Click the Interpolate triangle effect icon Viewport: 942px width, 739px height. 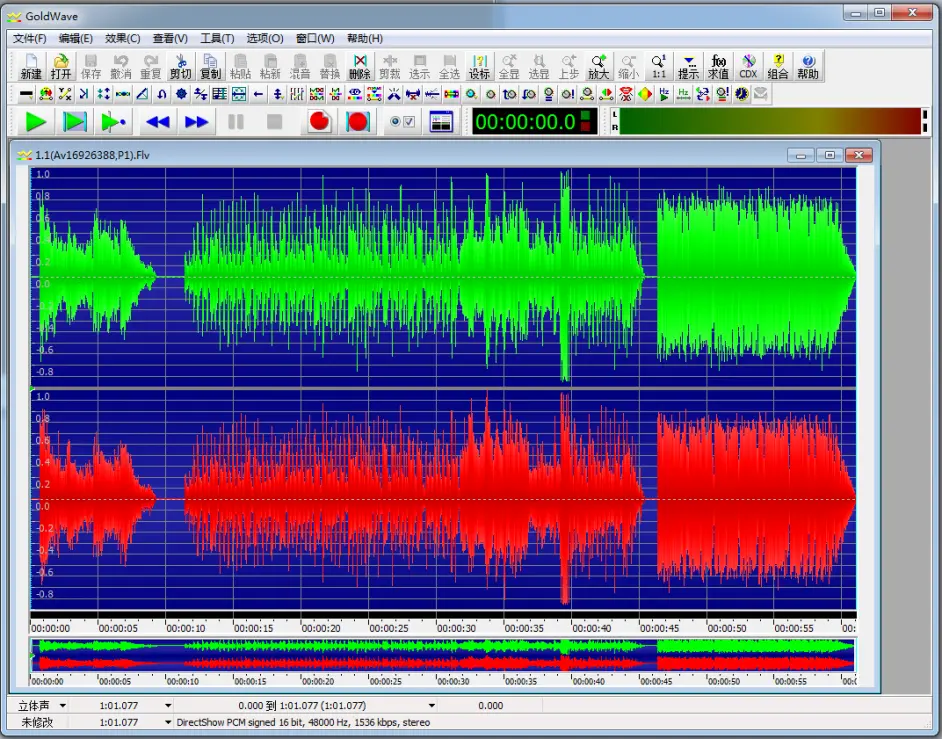tap(142, 94)
